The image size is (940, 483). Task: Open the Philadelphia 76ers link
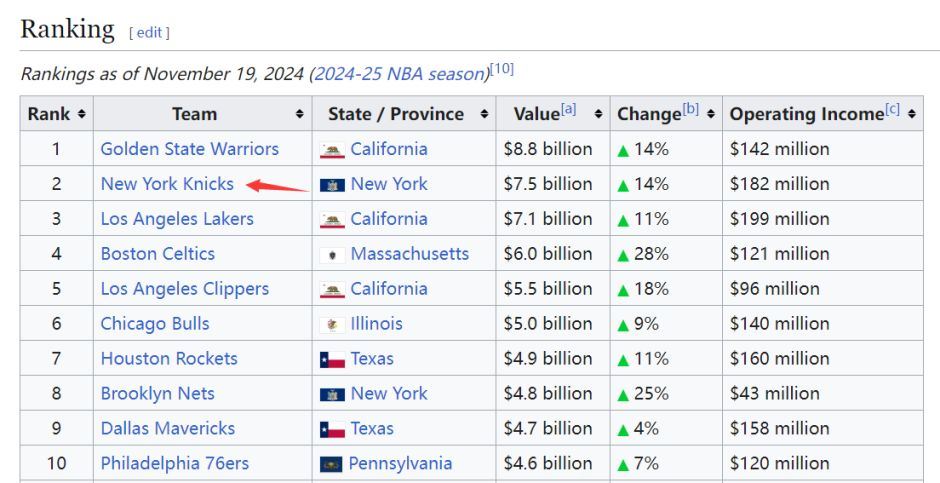tap(174, 463)
